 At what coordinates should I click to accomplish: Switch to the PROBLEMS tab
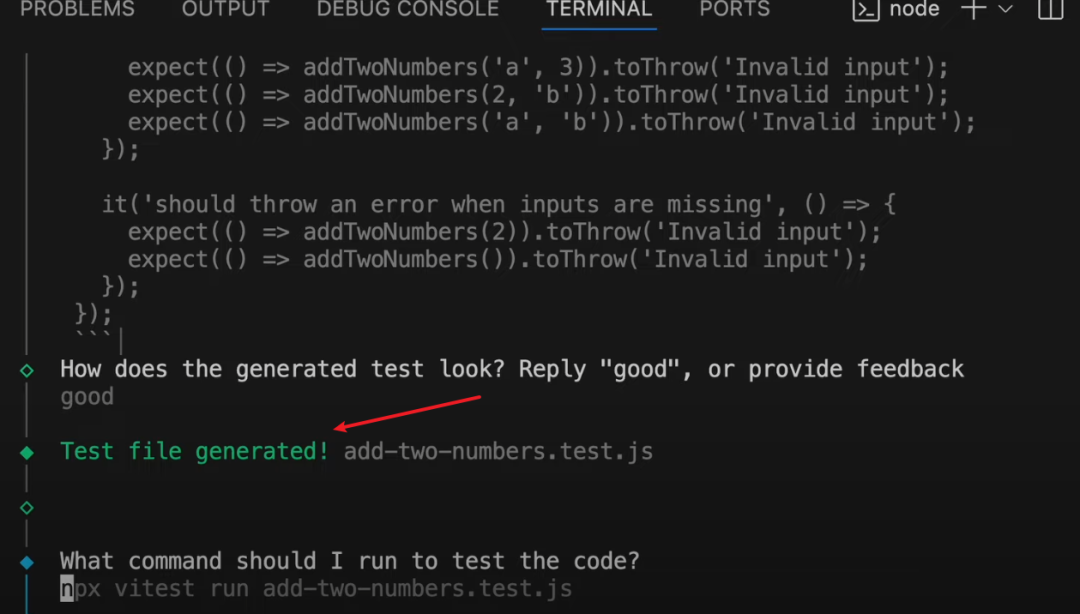(x=77, y=9)
